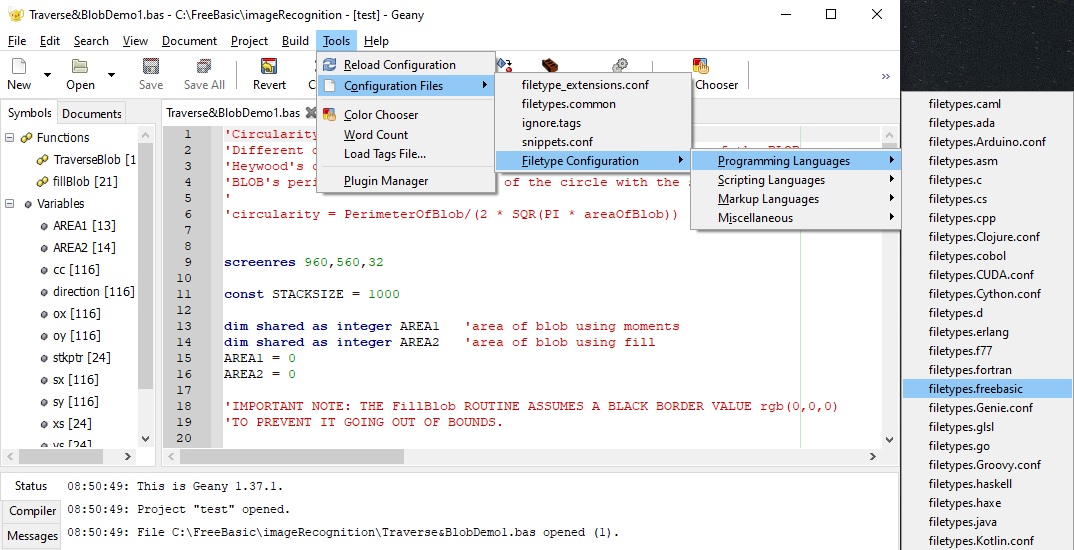Jump to TraverseBlob function symbol
Image resolution: width=1074 pixels, height=550 pixels.
coord(86,160)
